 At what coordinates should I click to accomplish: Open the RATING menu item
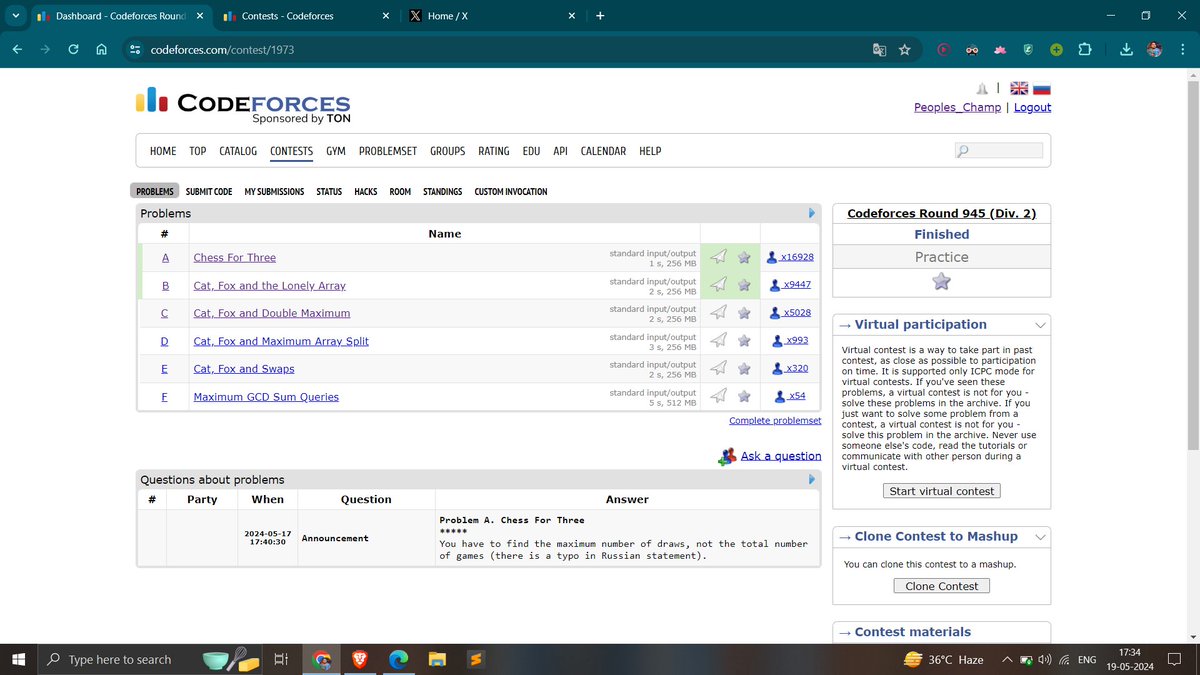[x=494, y=151]
